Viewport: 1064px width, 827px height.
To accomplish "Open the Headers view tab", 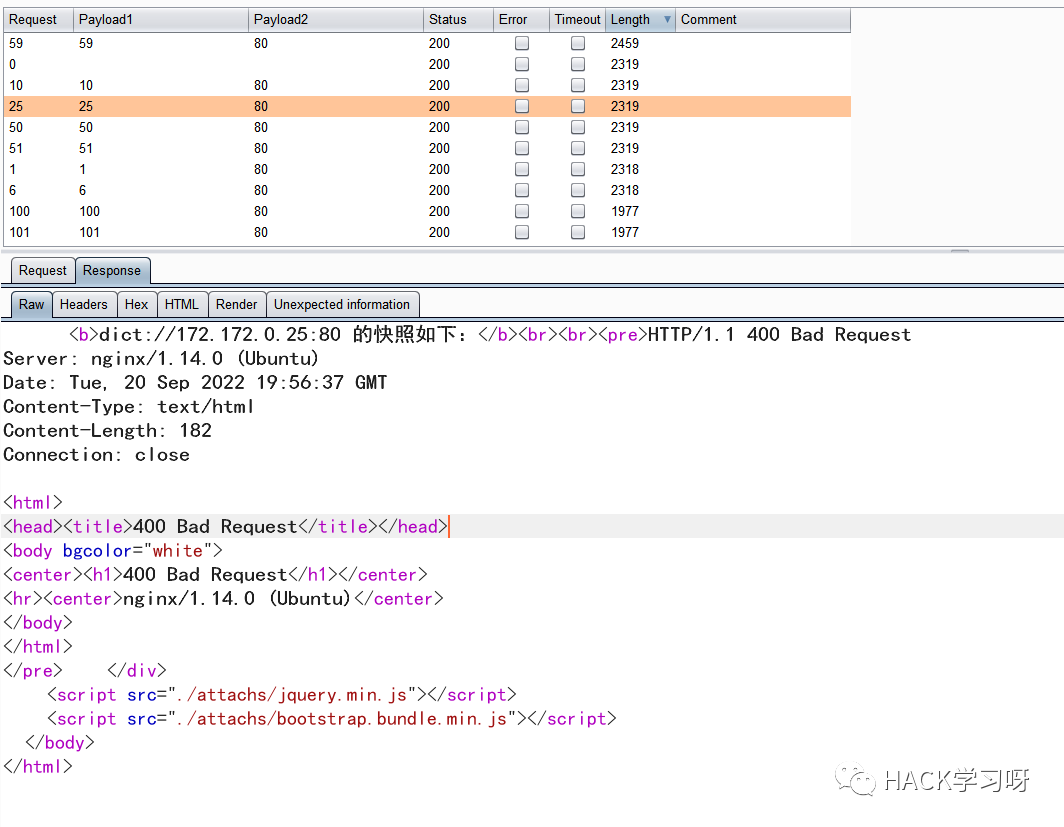I will [x=83, y=305].
